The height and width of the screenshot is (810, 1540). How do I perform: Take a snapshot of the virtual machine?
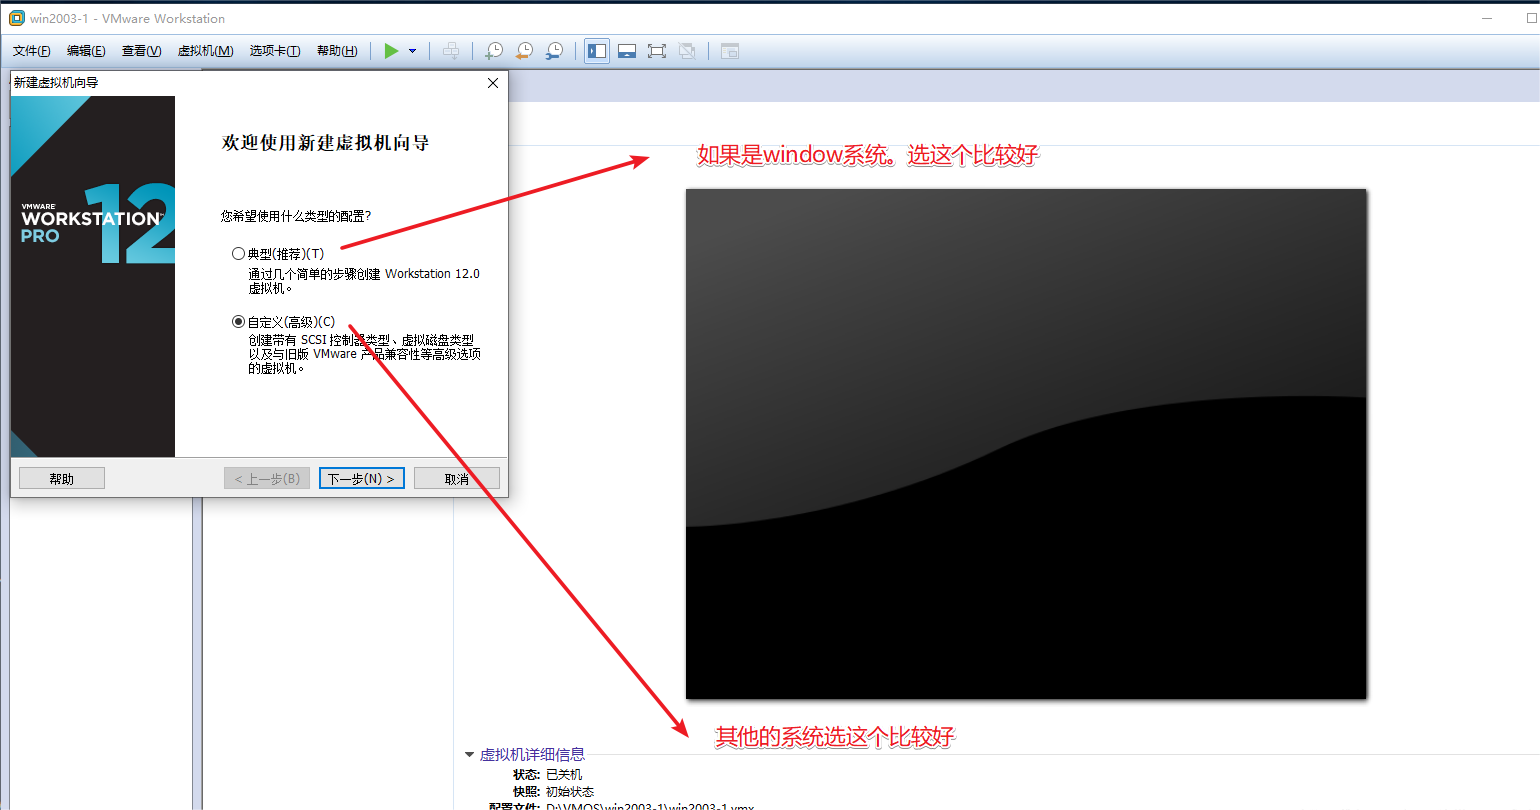(x=494, y=50)
